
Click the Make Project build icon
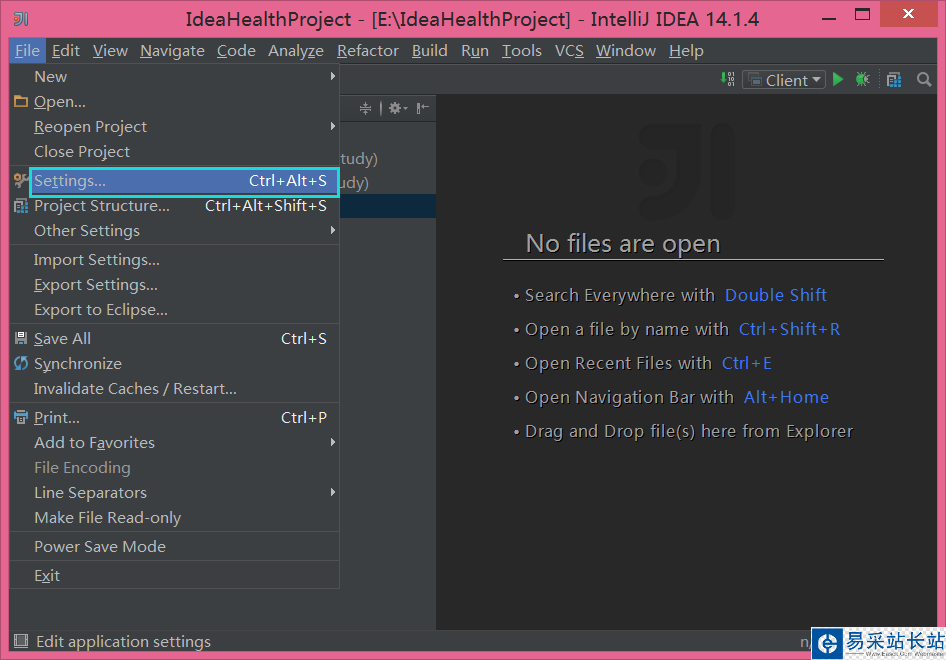pyautogui.click(x=728, y=80)
